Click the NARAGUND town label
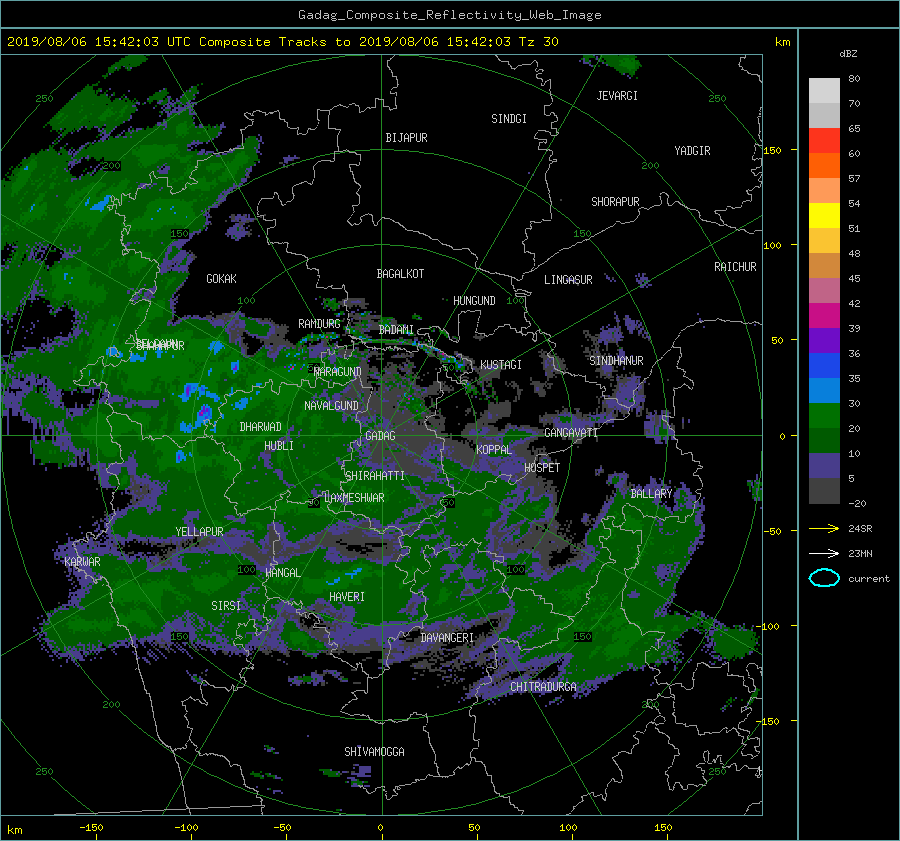Image resolution: width=900 pixels, height=841 pixels. [338, 372]
